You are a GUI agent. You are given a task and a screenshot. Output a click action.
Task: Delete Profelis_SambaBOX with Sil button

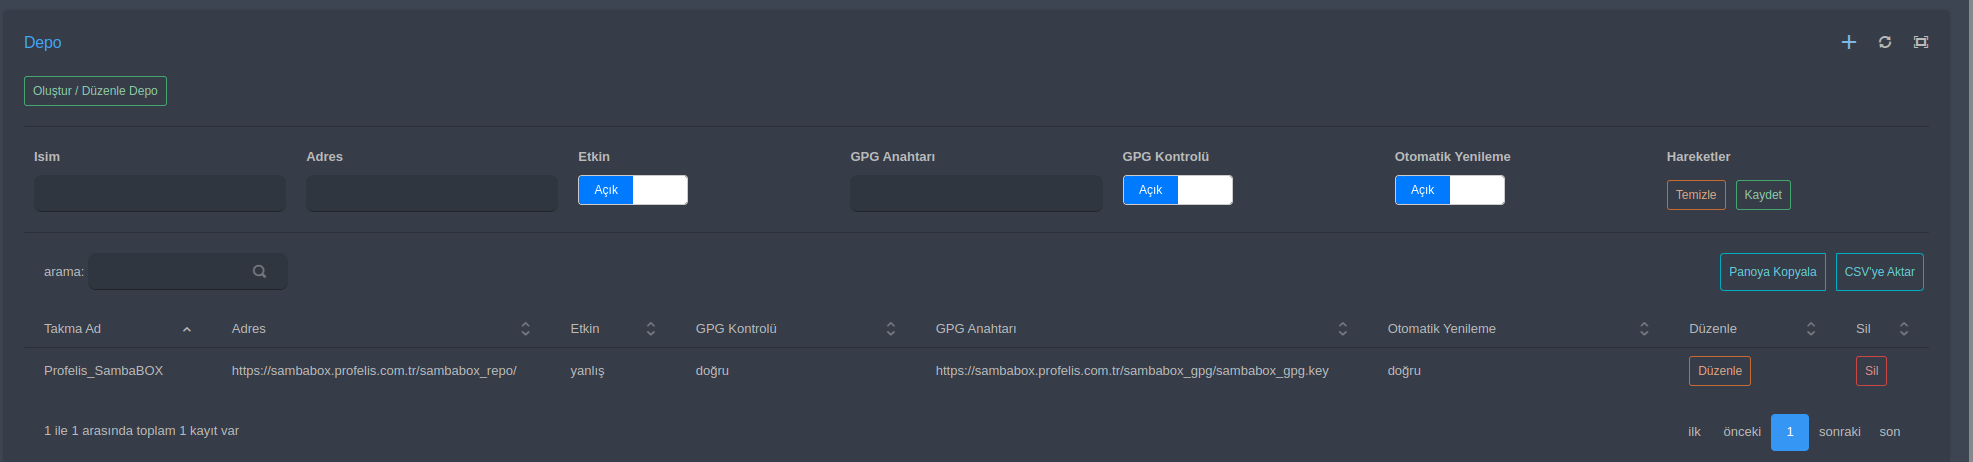pyautogui.click(x=1871, y=371)
